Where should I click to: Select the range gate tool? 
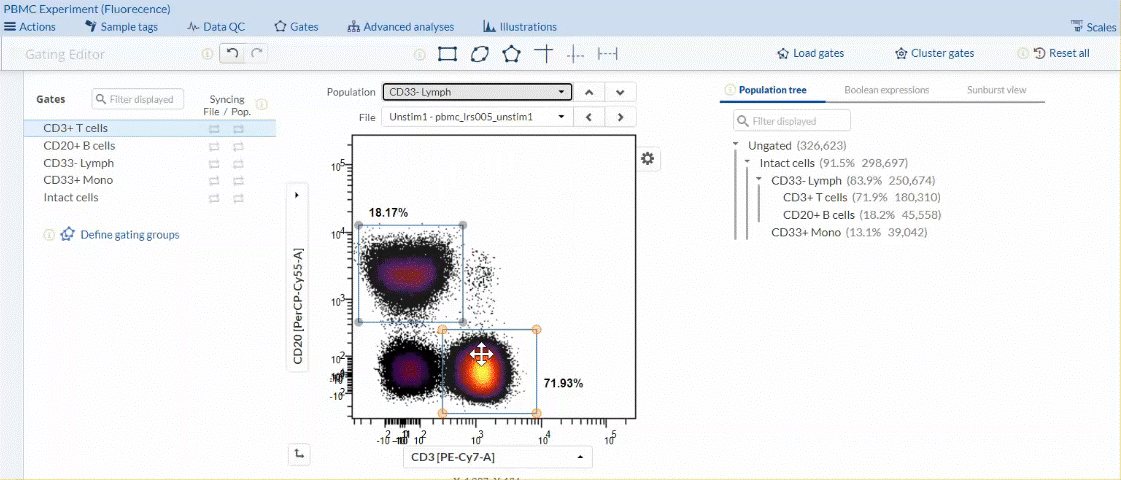click(x=607, y=53)
